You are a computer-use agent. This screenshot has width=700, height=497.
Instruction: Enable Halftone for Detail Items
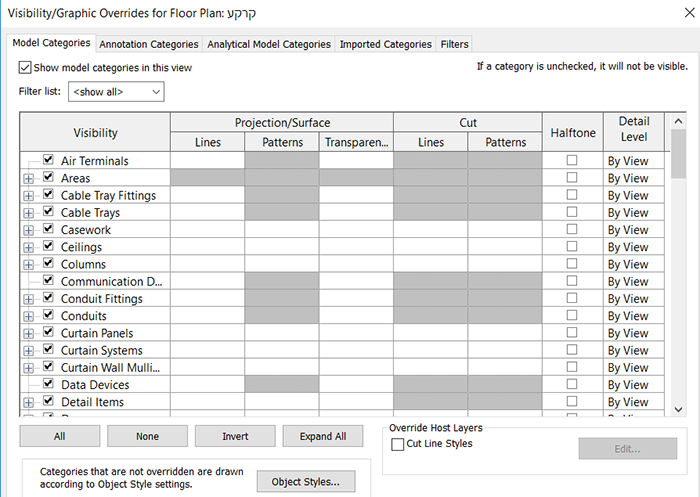point(572,401)
